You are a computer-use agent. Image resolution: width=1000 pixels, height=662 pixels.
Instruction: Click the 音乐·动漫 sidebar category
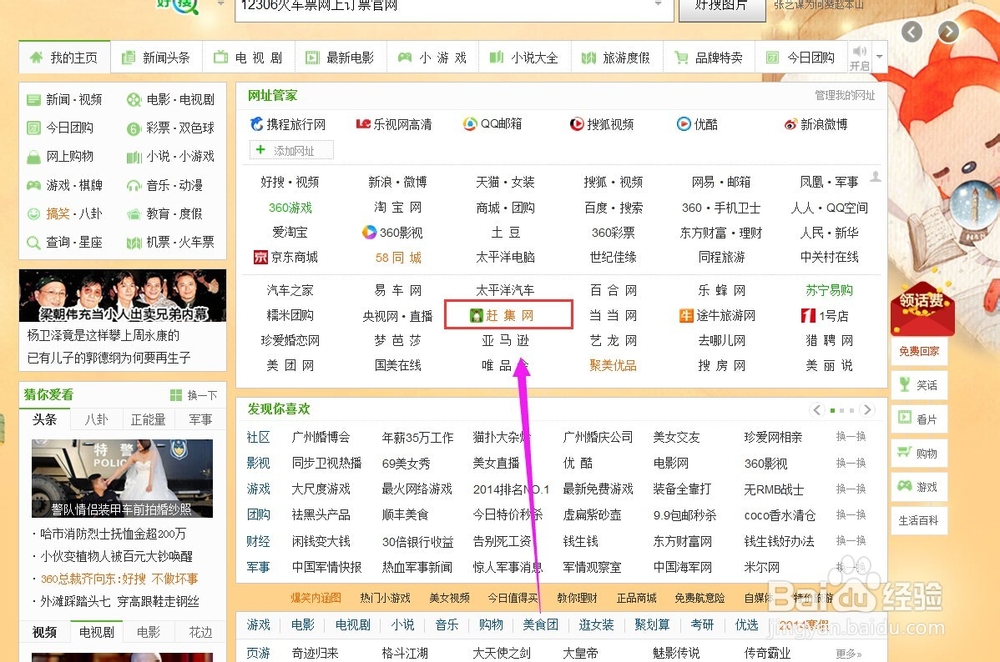[165, 185]
